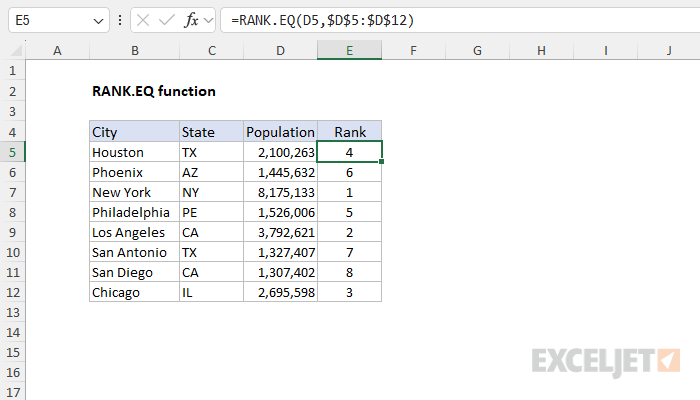The width and height of the screenshot is (700, 400).
Task: Select column F header
Action: coord(413,50)
